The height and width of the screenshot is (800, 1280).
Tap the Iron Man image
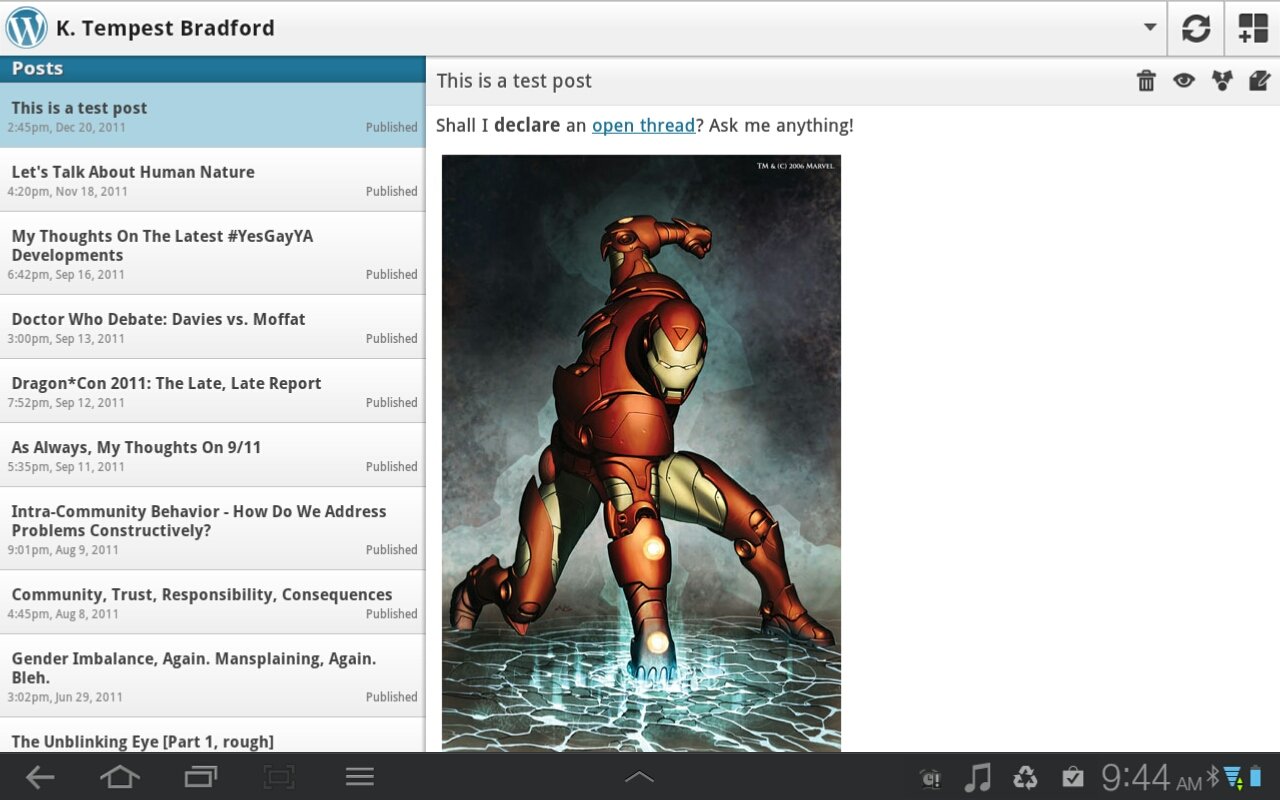click(x=641, y=453)
